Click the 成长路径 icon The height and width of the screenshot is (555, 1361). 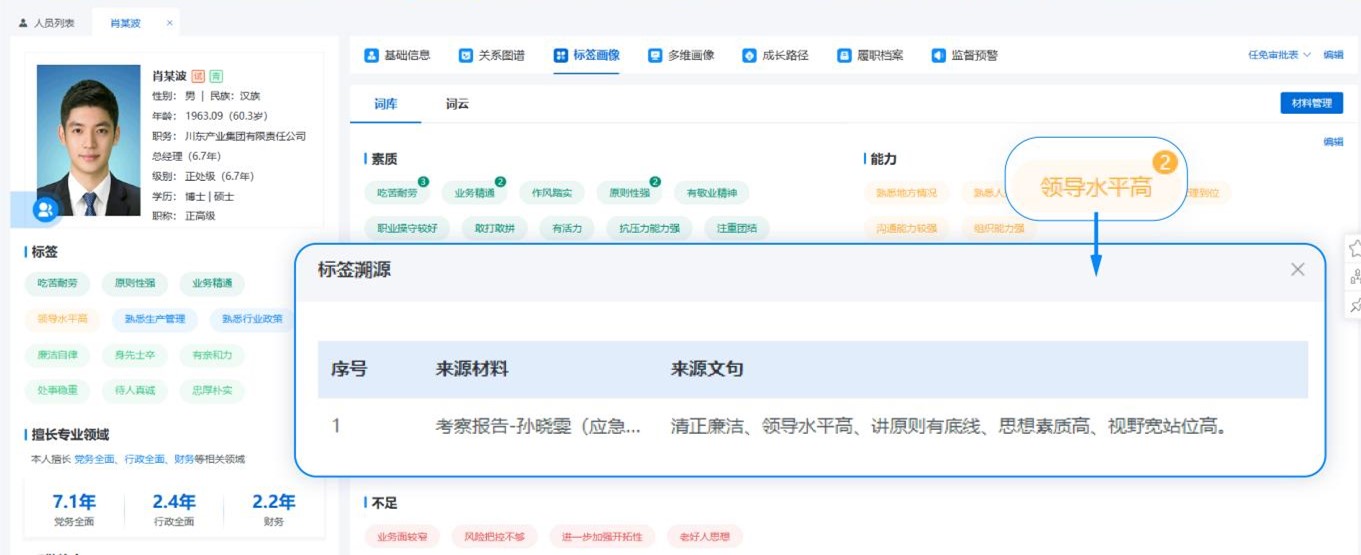pyautogui.click(x=749, y=56)
